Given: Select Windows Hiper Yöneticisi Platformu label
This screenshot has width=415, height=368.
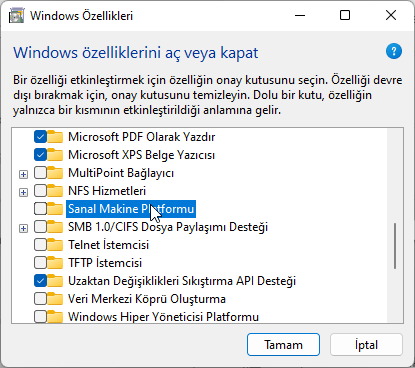Looking at the screenshot, I should click(163, 316).
